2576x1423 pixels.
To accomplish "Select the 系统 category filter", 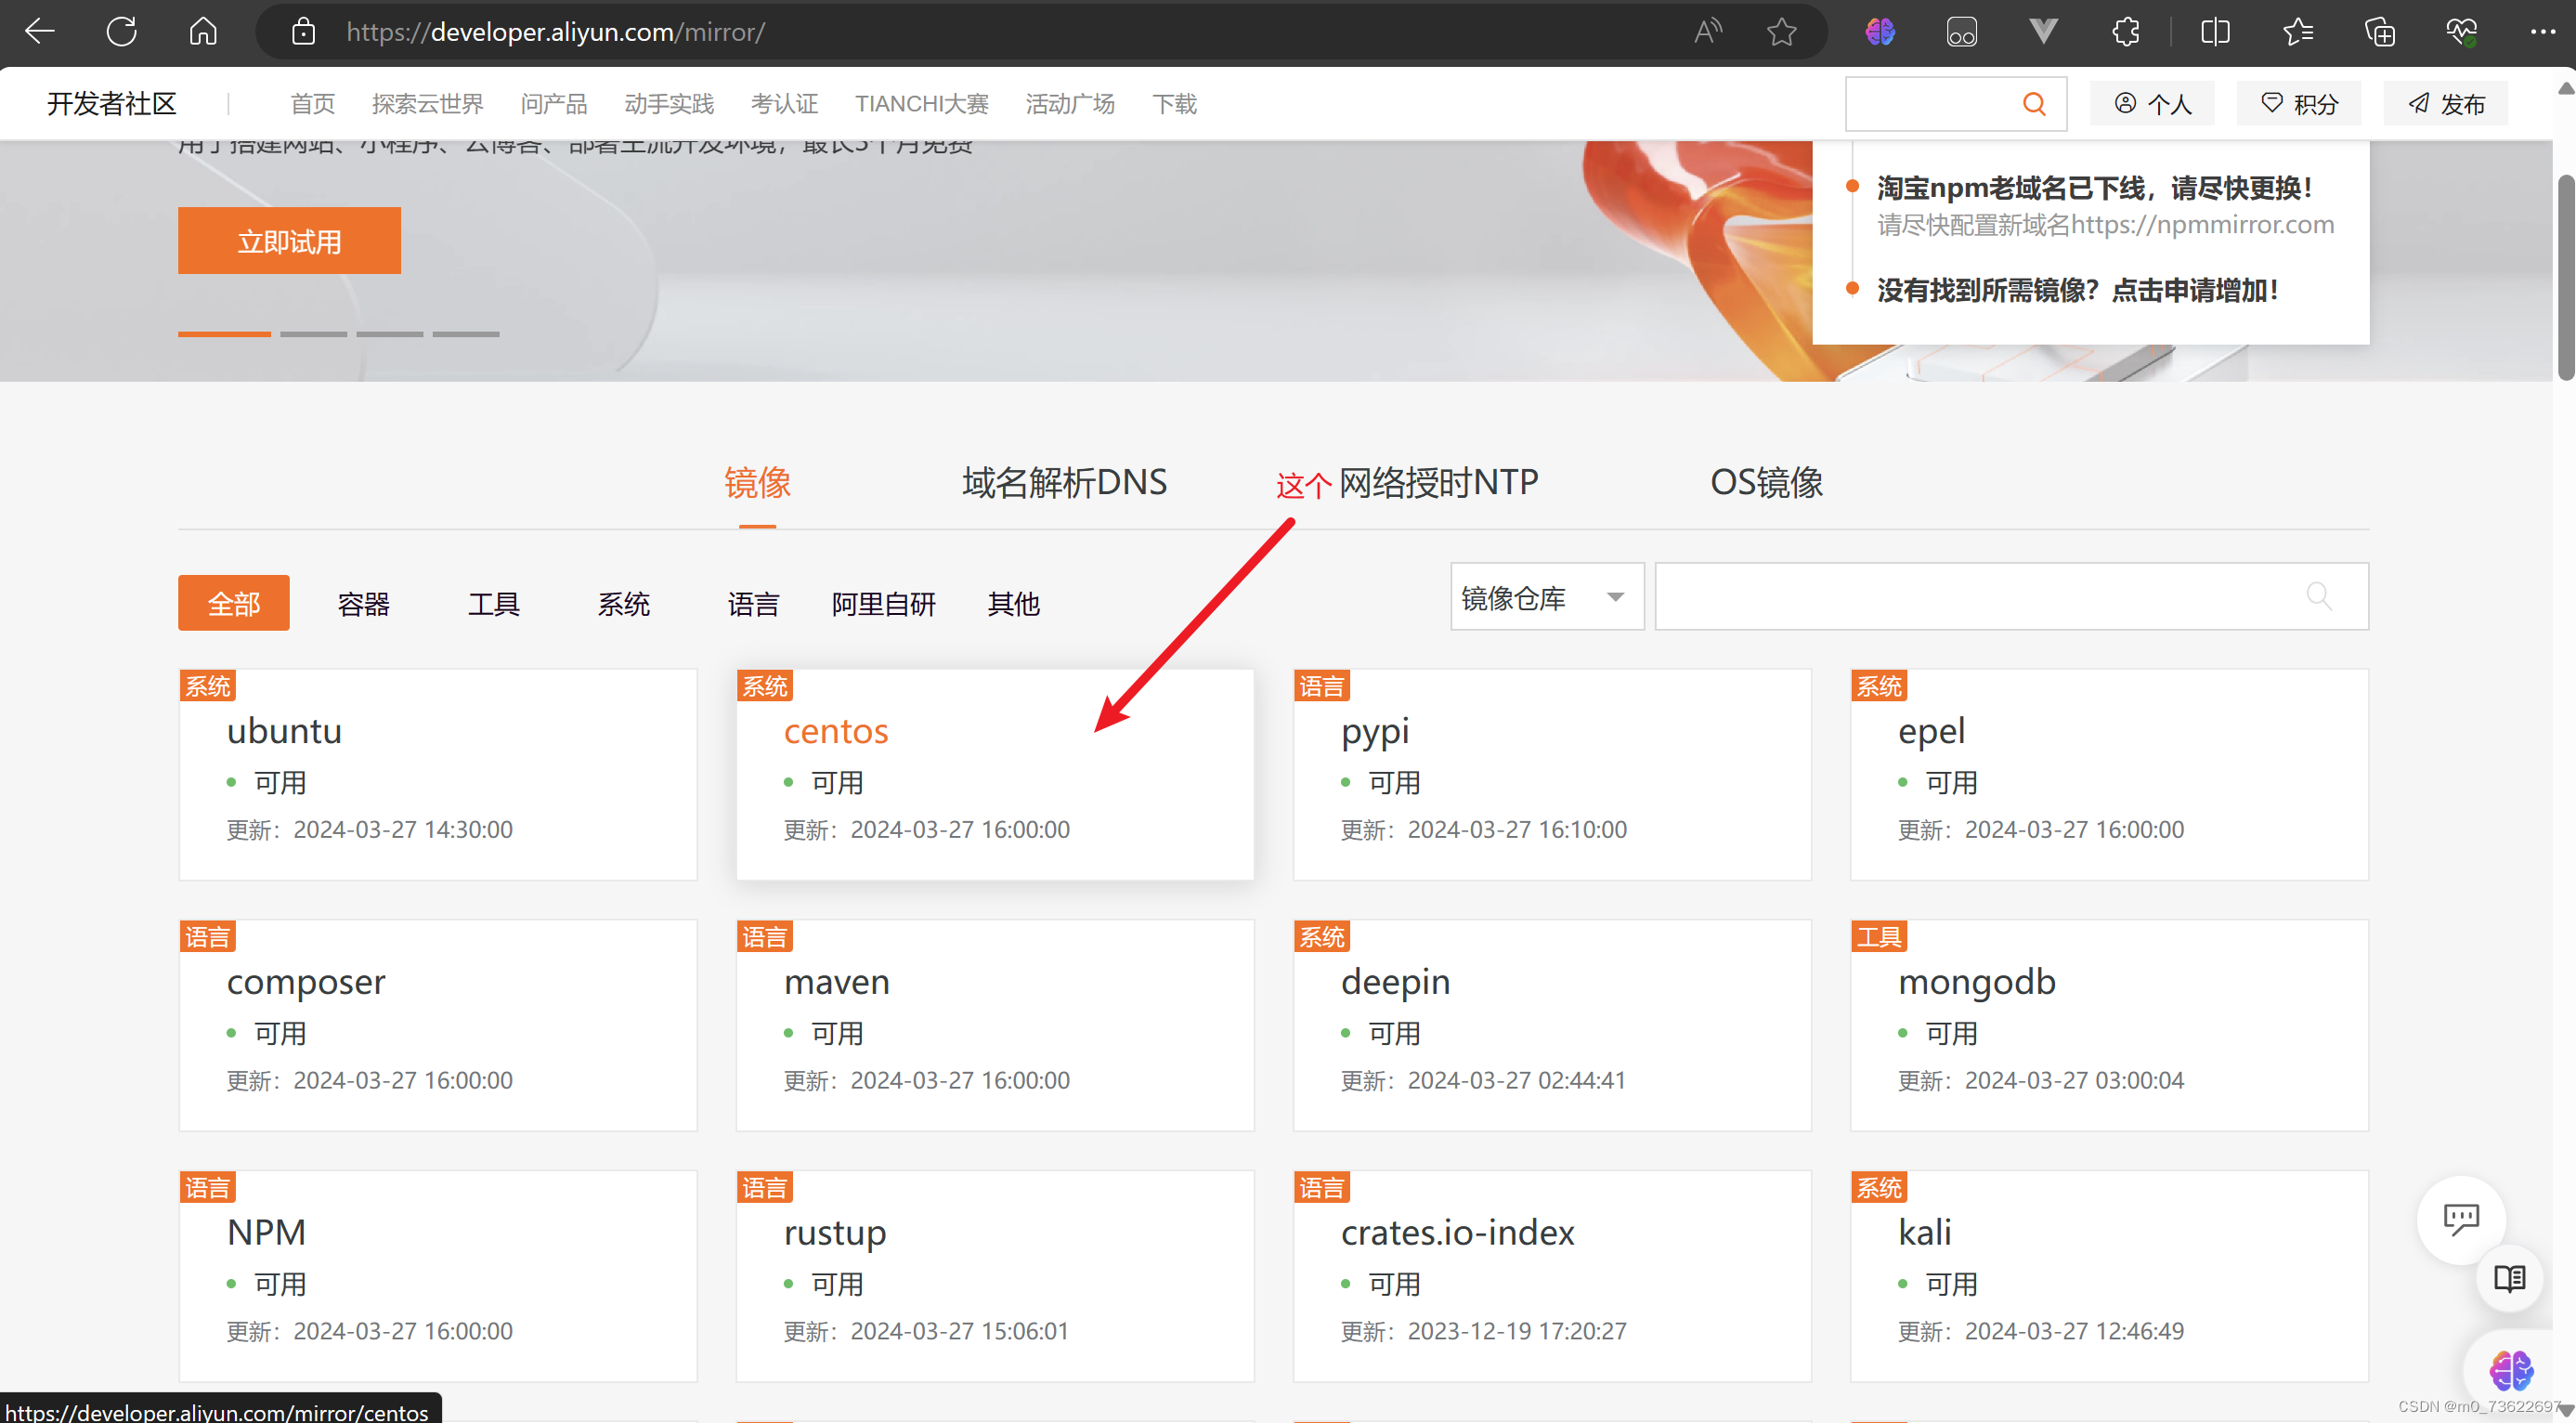I will (623, 604).
